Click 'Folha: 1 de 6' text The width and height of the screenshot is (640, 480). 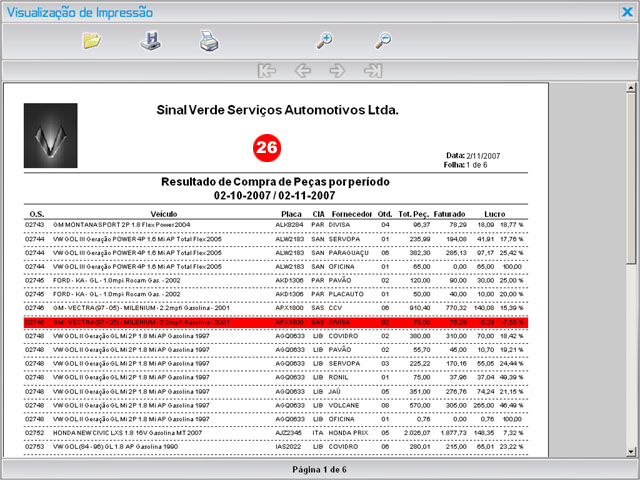(465, 165)
